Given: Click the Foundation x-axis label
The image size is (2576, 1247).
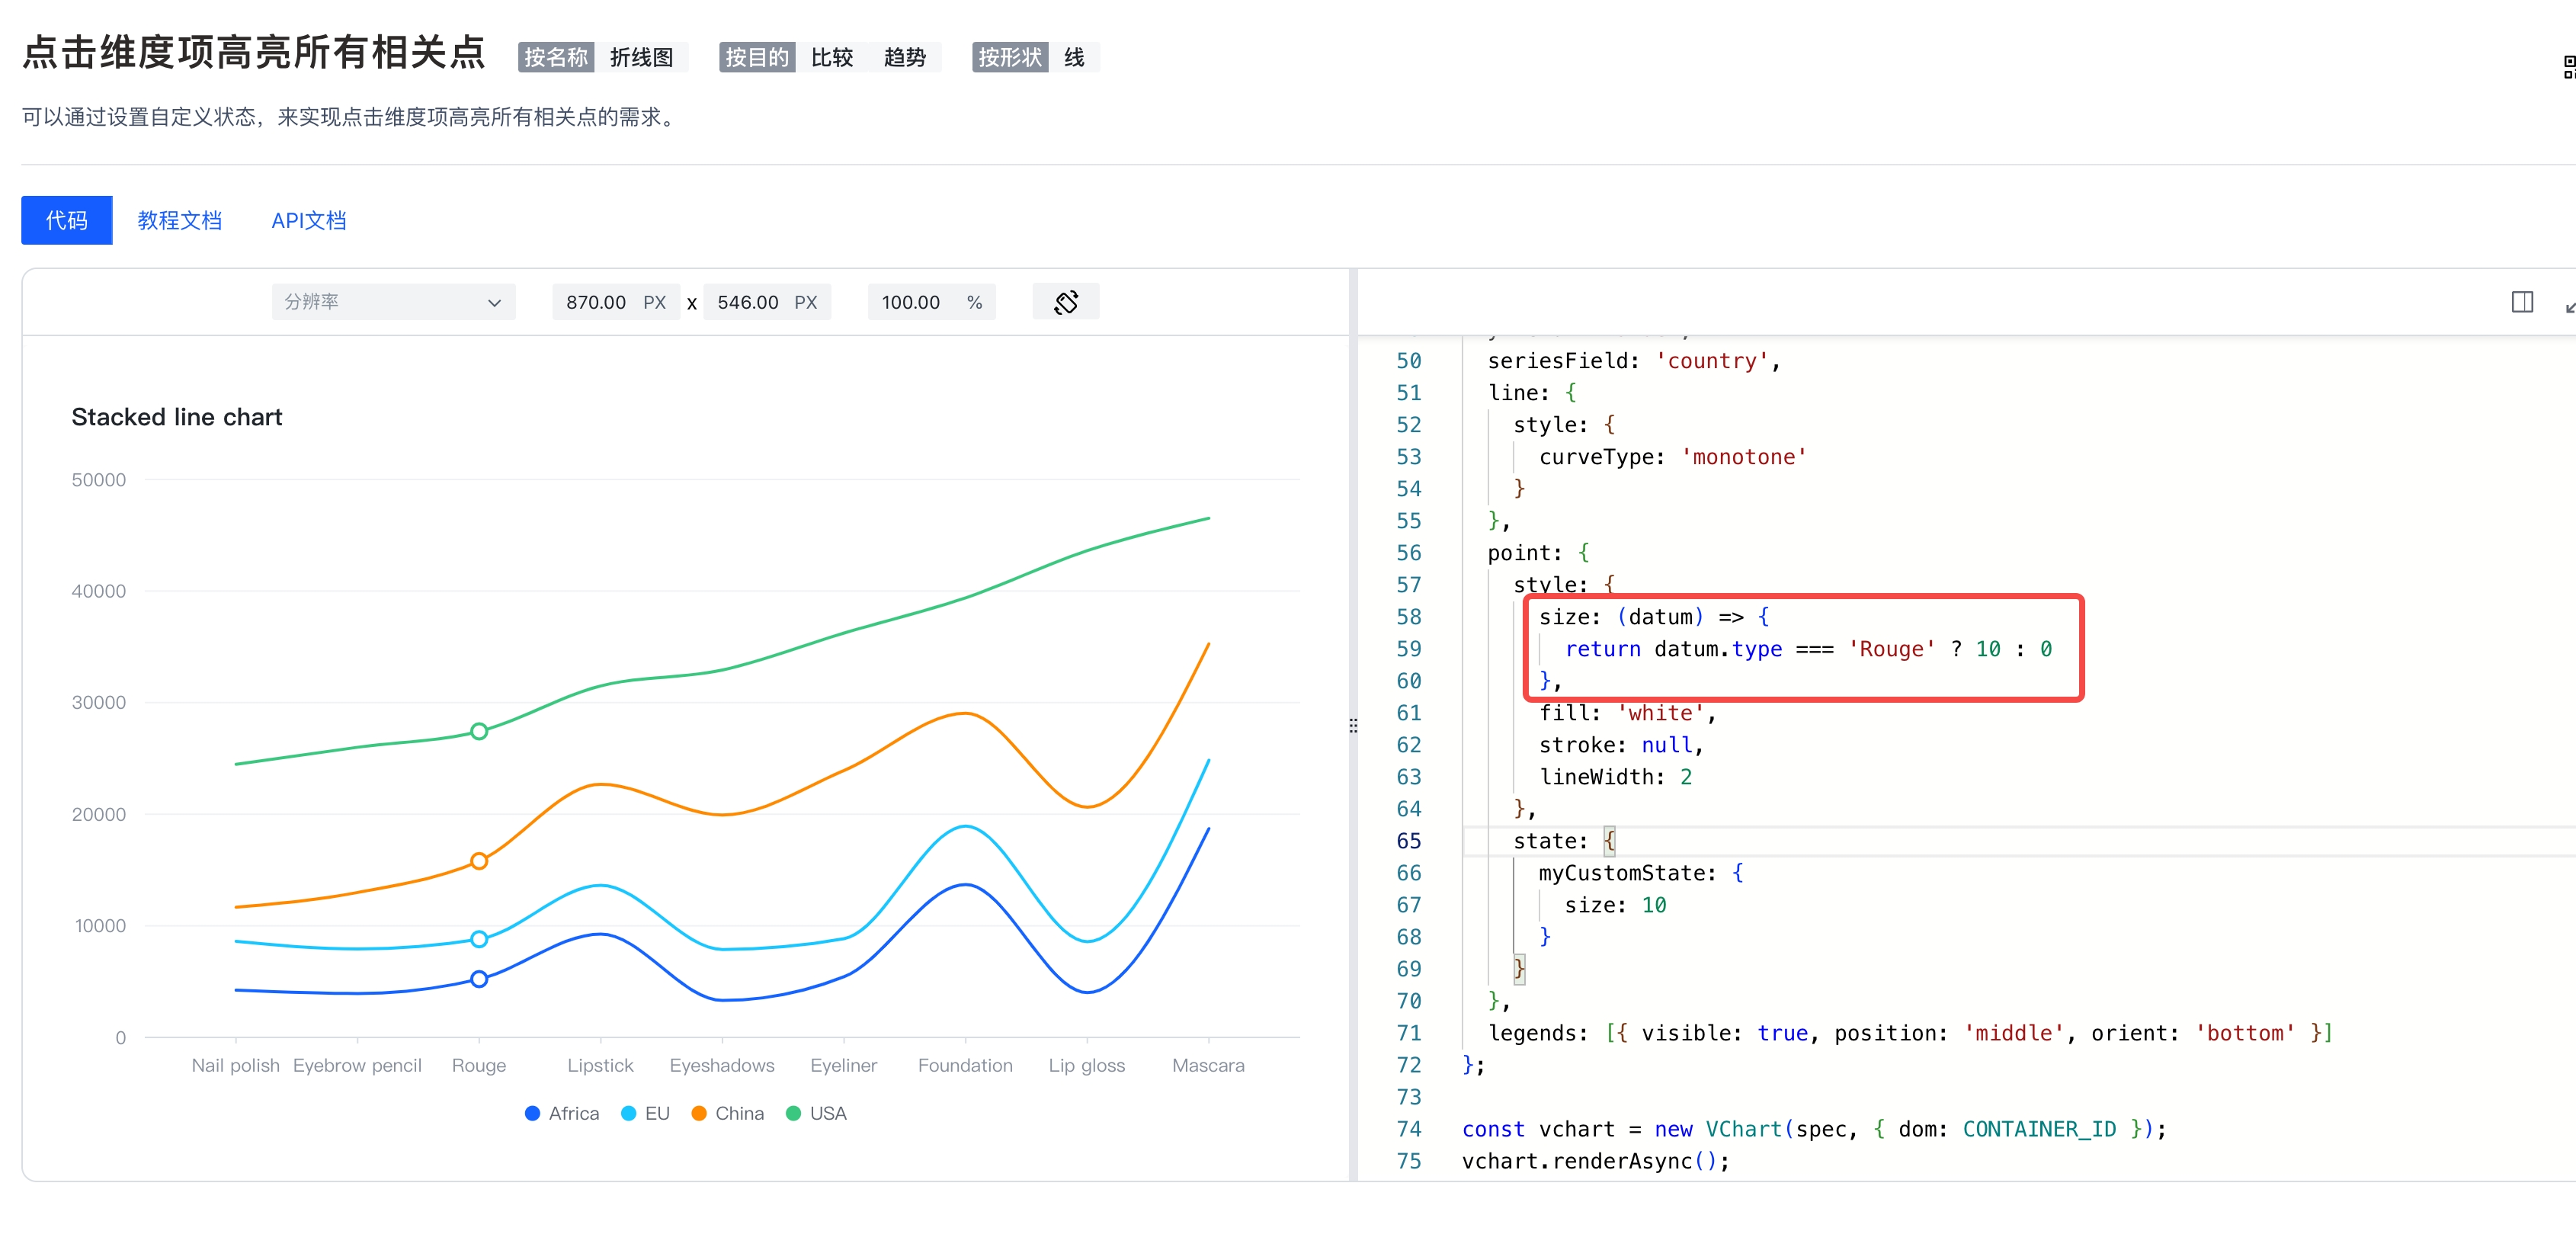Looking at the screenshot, I should coord(965,1065).
